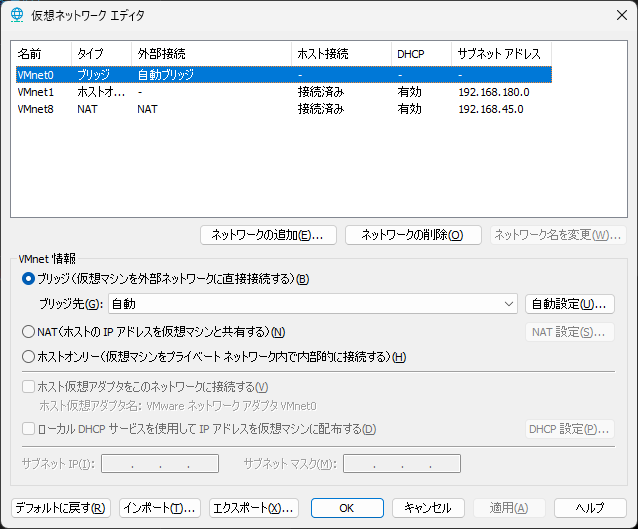Click 有効 DHCP cell in VMnet8 row

[409, 109]
